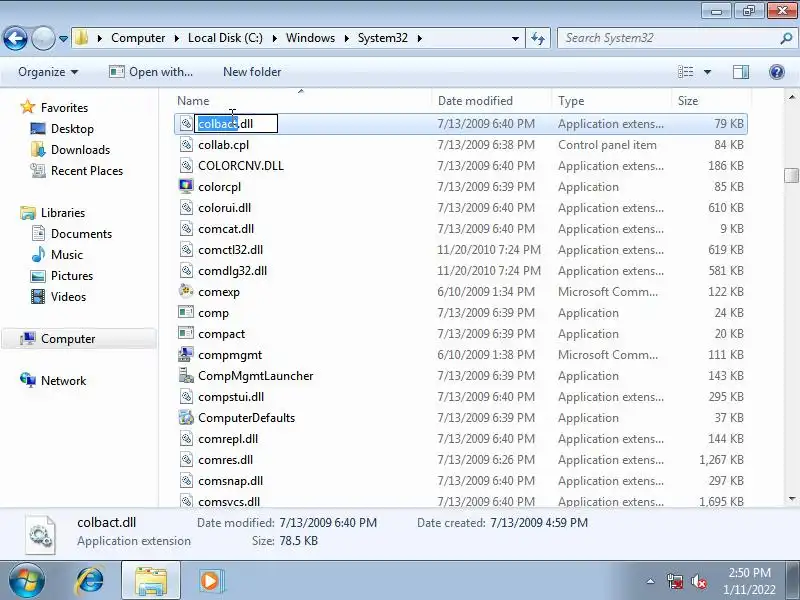Image resolution: width=800 pixels, height=600 pixels.
Task: Select the compmgmt console icon
Action: pos(186,354)
